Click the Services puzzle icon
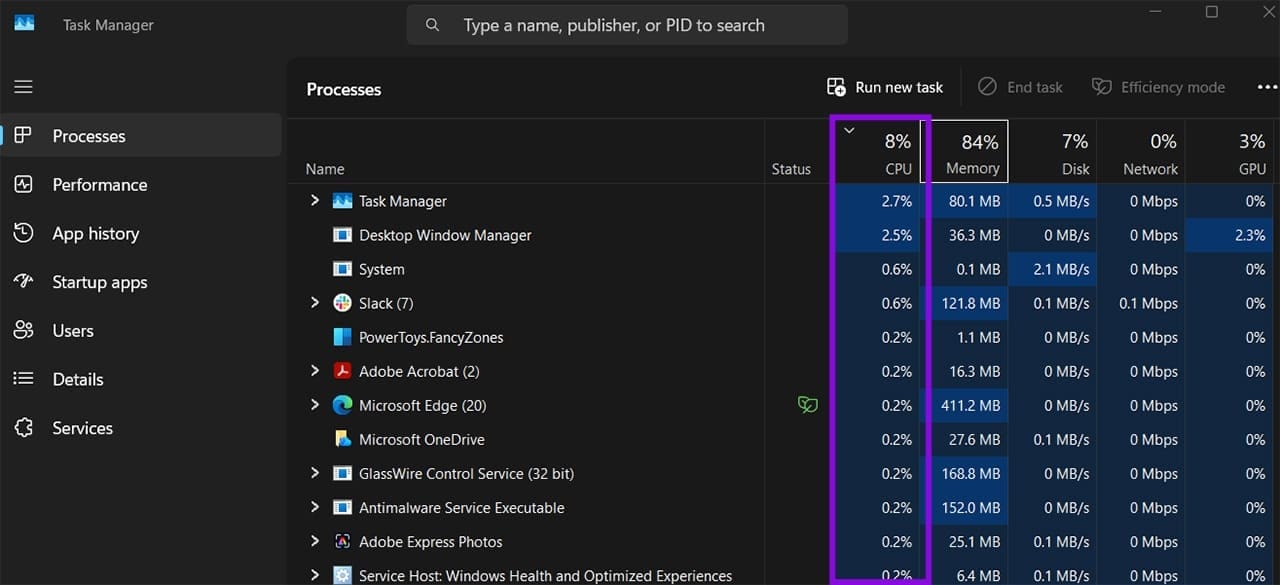Screen dimensions: 1280x585 (23, 428)
